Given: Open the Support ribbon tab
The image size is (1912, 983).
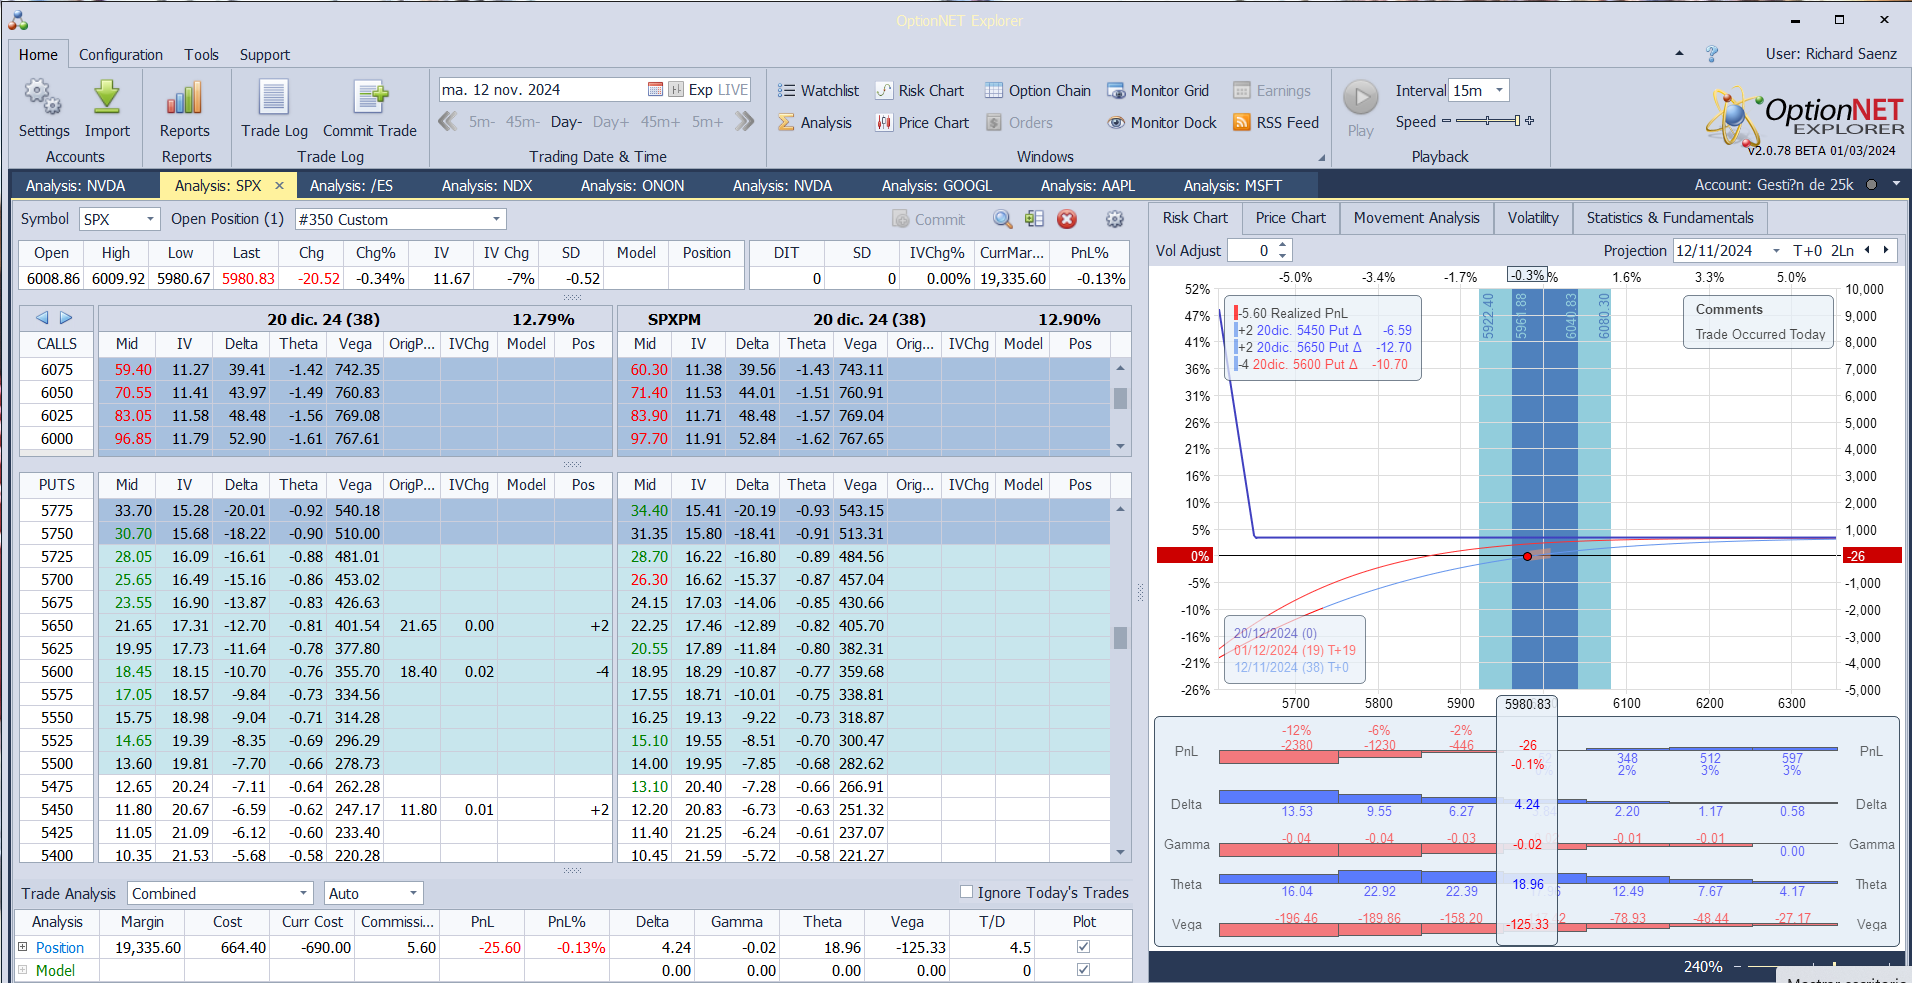Looking at the screenshot, I should pos(265,55).
